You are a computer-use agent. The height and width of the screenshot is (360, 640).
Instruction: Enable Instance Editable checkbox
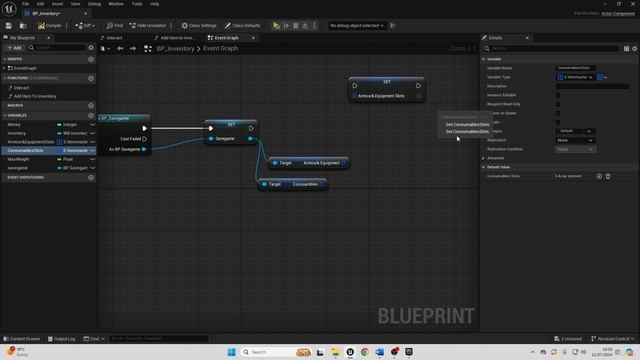558,95
